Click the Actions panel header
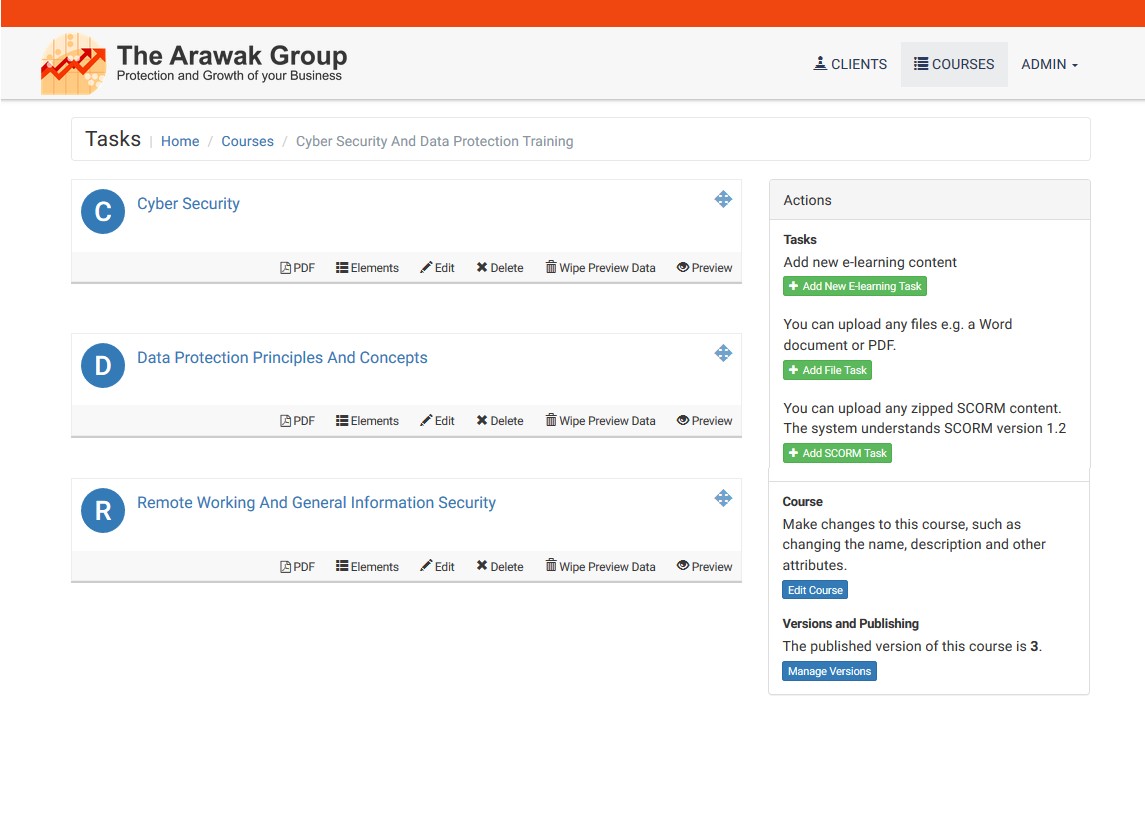This screenshot has width=1145, height=813. coord(930,200)
